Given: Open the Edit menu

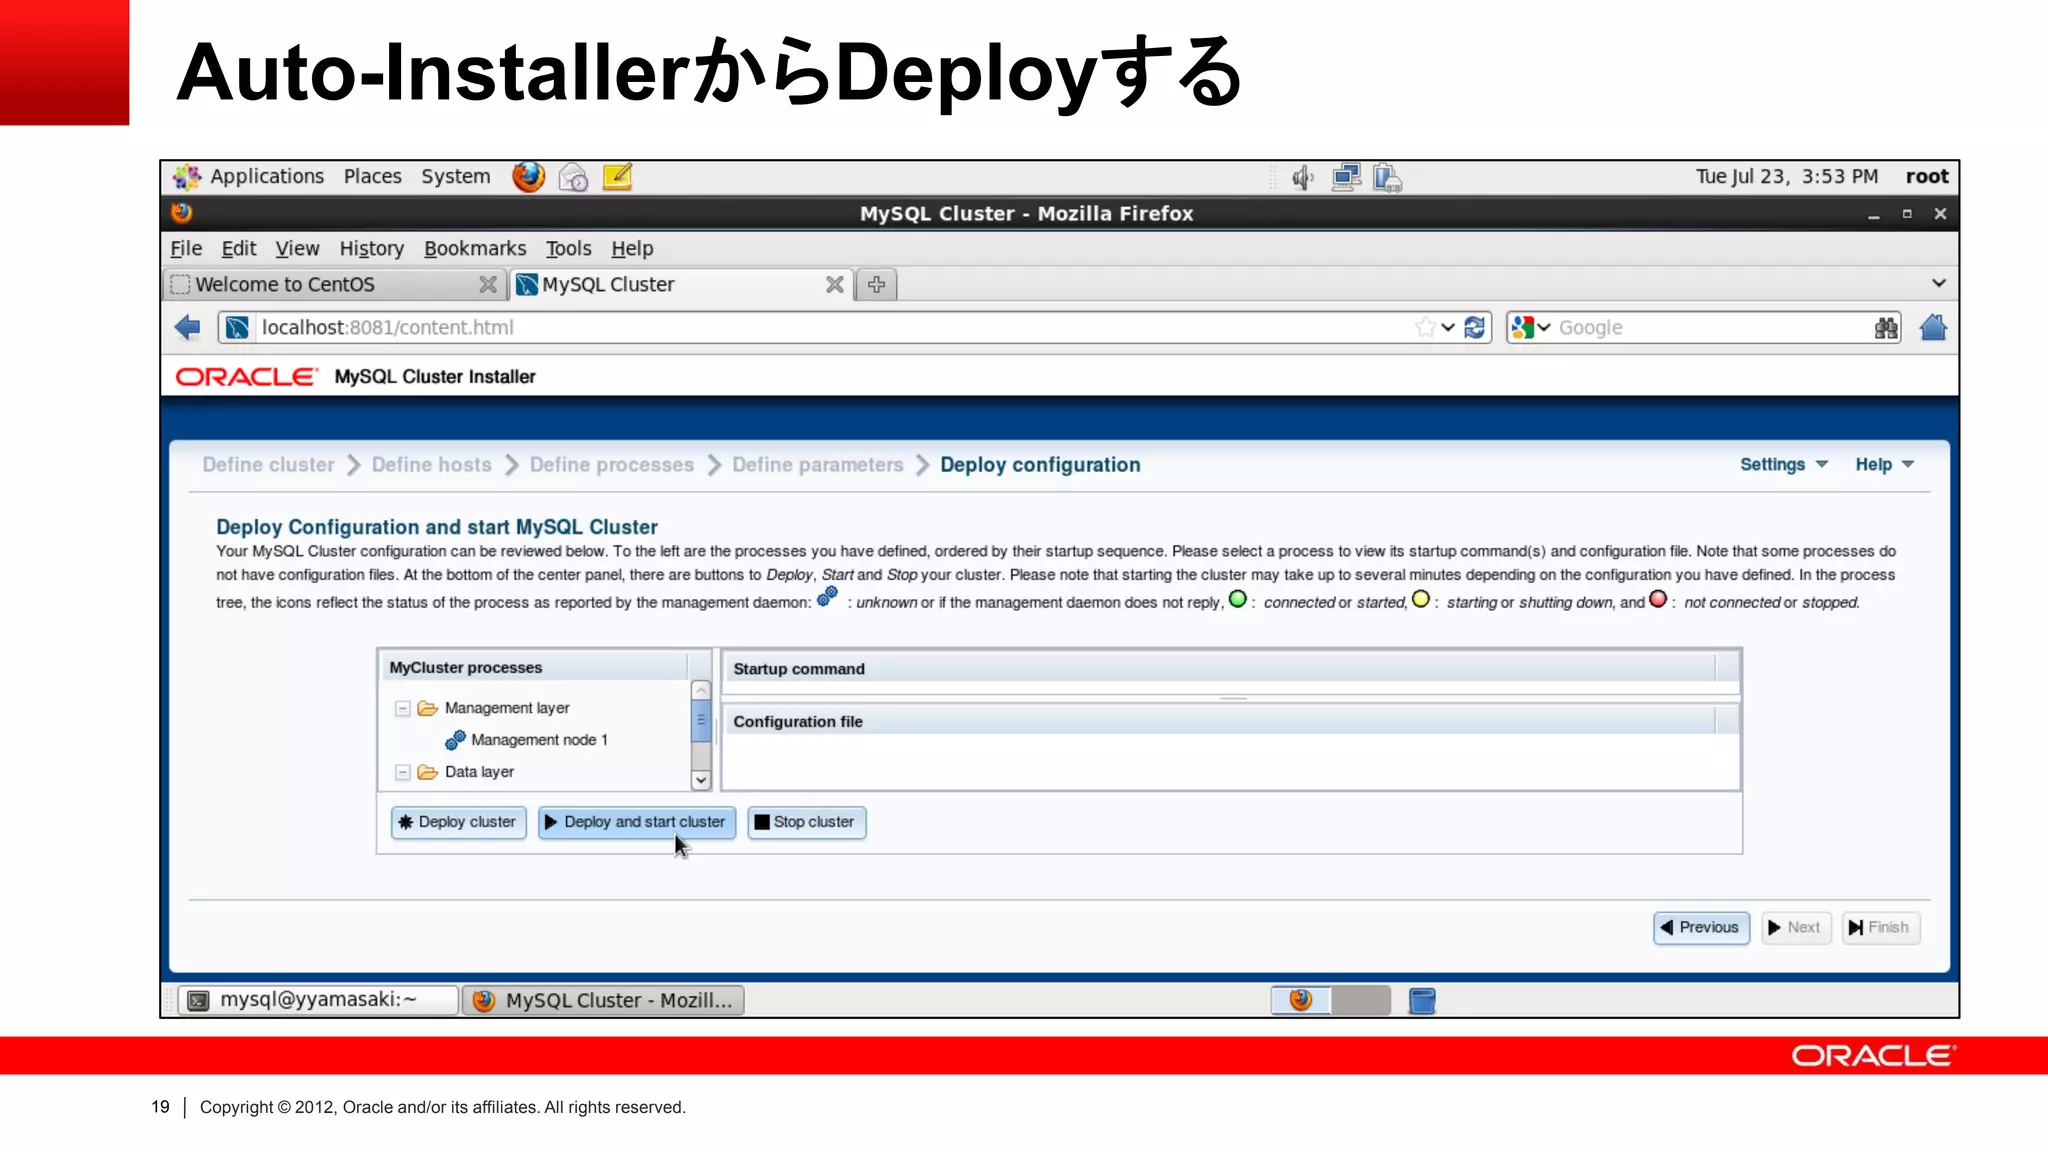Looking at the screenshot, I should click(239, 248).
